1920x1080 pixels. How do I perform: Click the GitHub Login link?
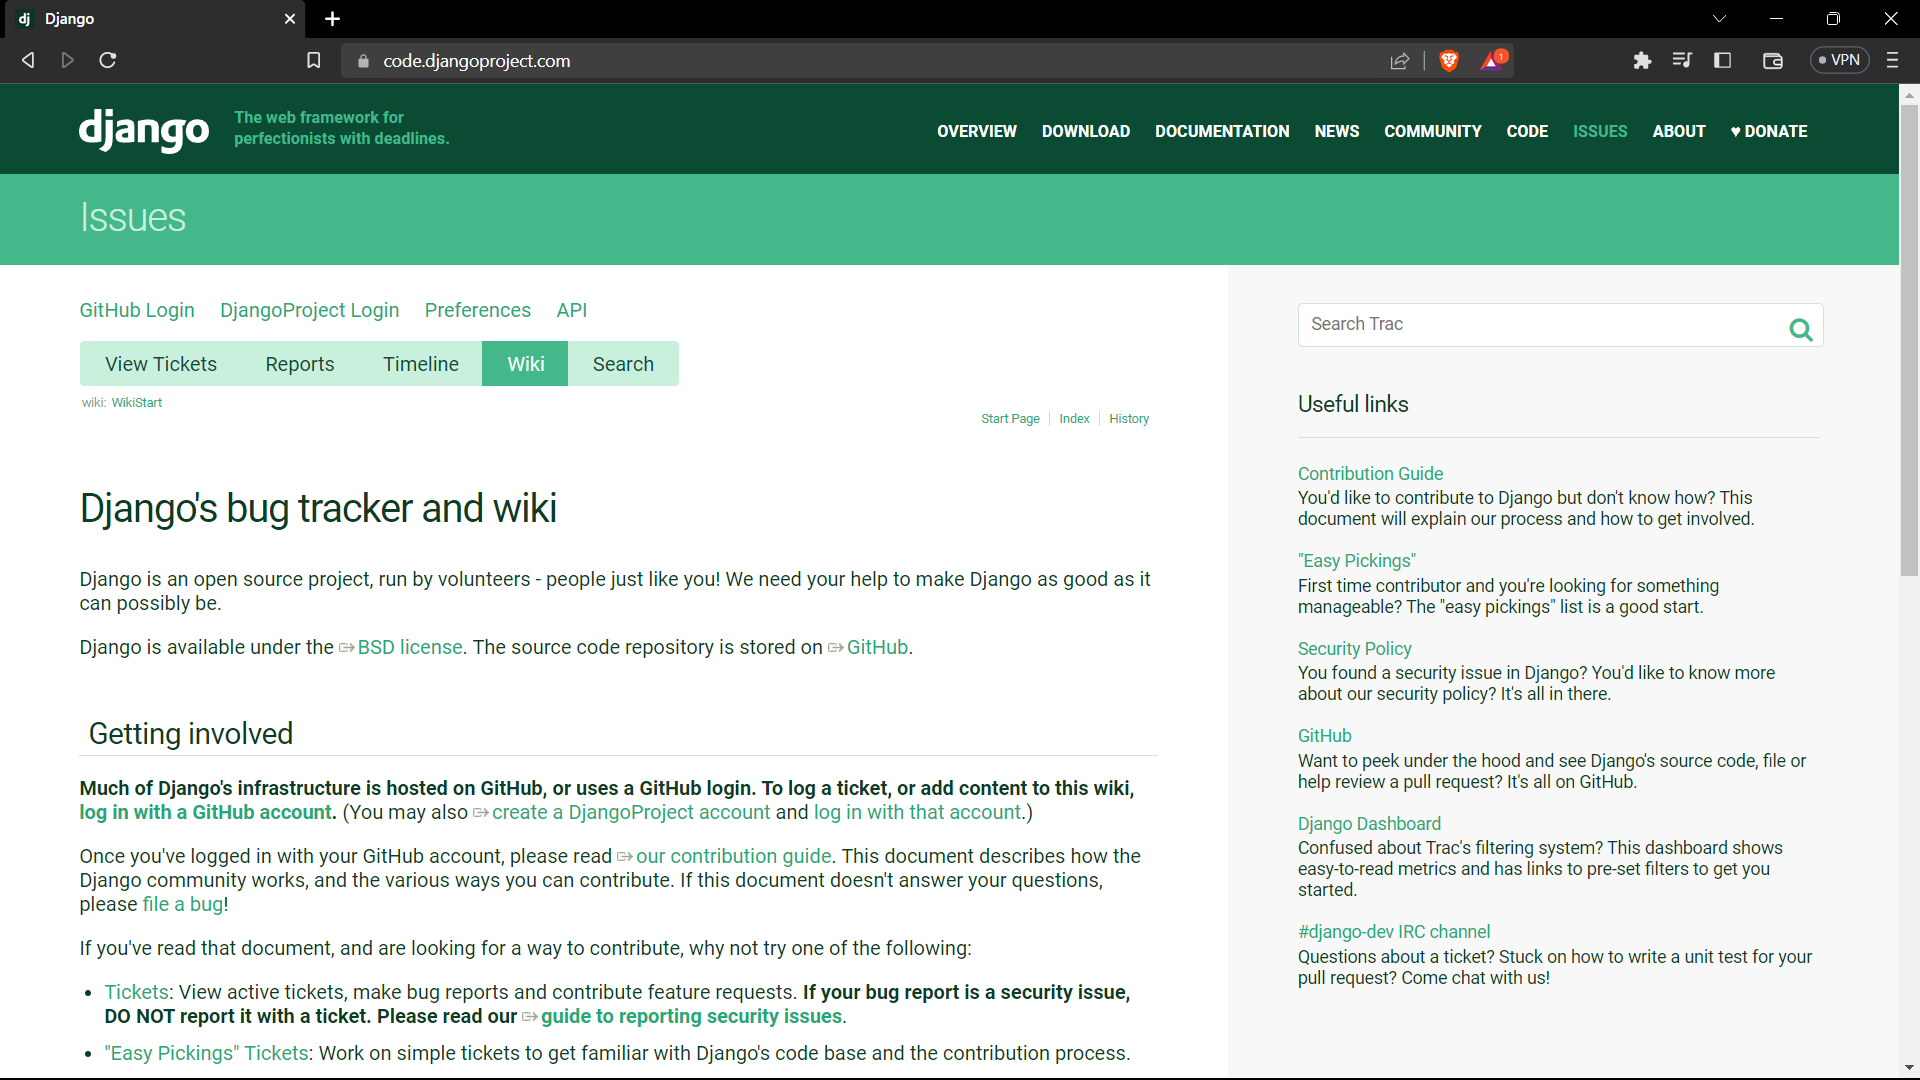136,310
